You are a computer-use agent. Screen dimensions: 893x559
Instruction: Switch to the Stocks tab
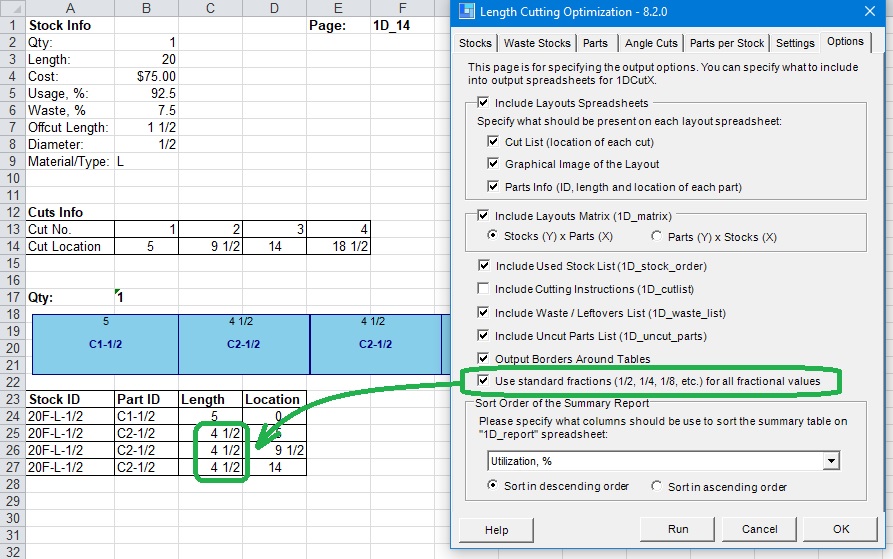[x=475, y=43]
